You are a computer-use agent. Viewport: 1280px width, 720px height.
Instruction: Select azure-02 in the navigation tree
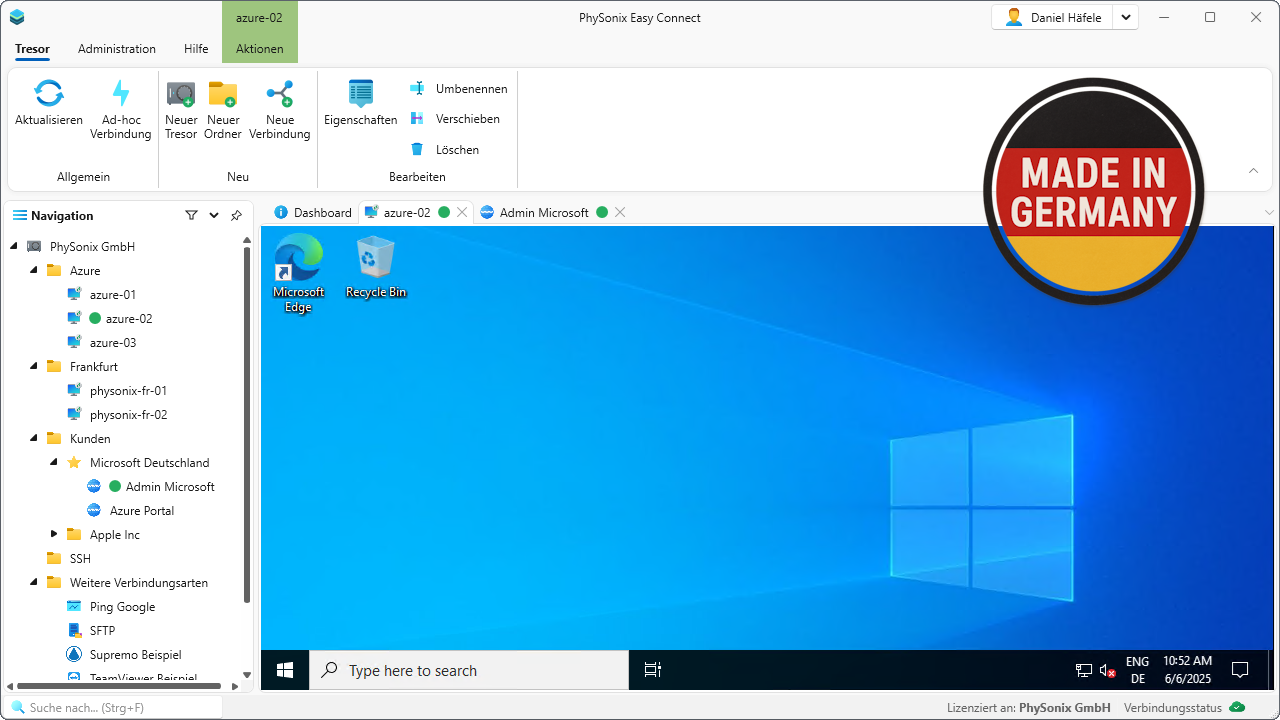129,319
